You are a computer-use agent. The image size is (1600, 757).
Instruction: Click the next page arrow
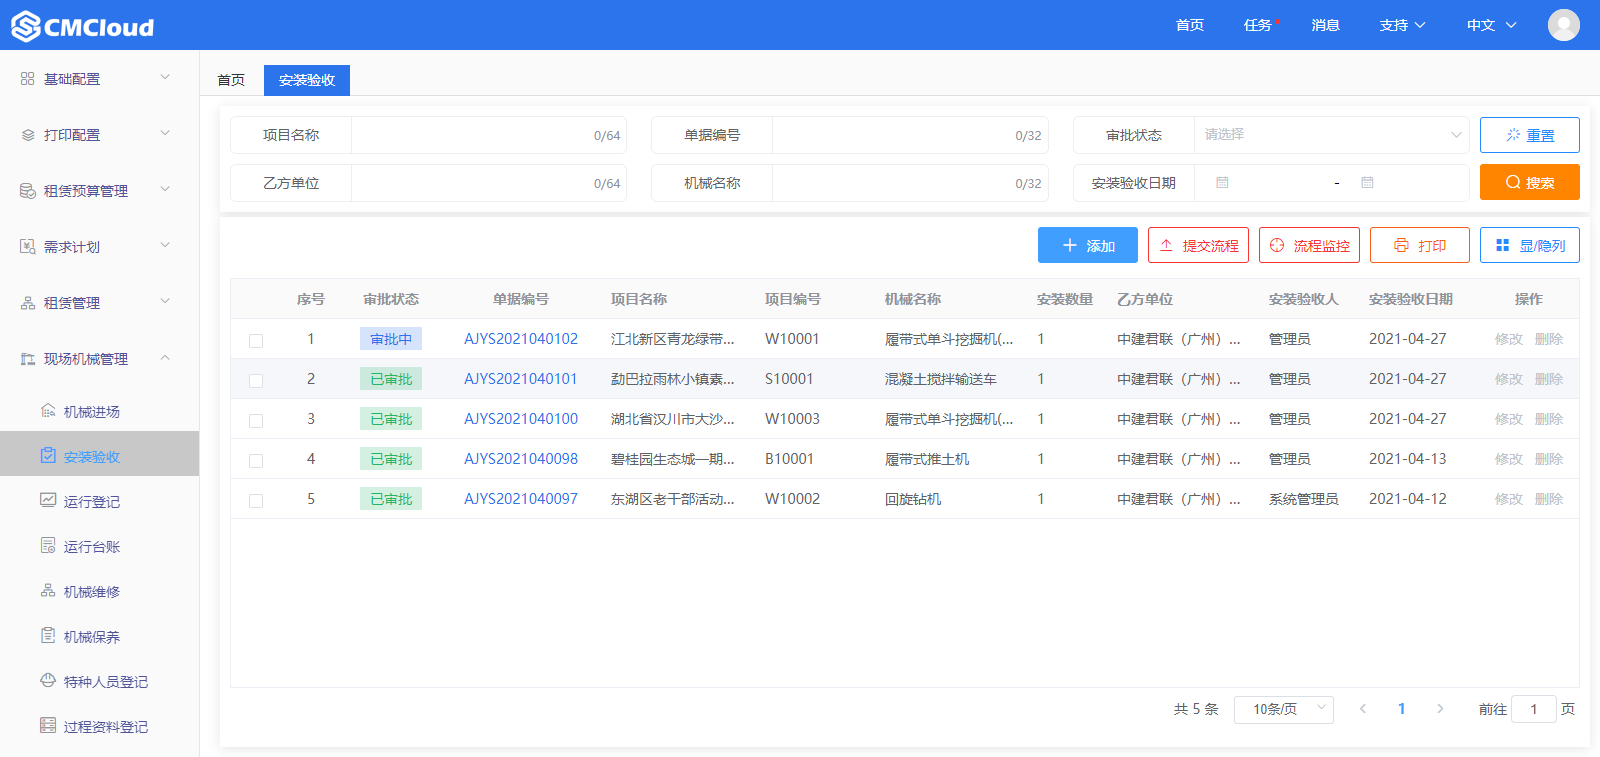coord(1440,709)
